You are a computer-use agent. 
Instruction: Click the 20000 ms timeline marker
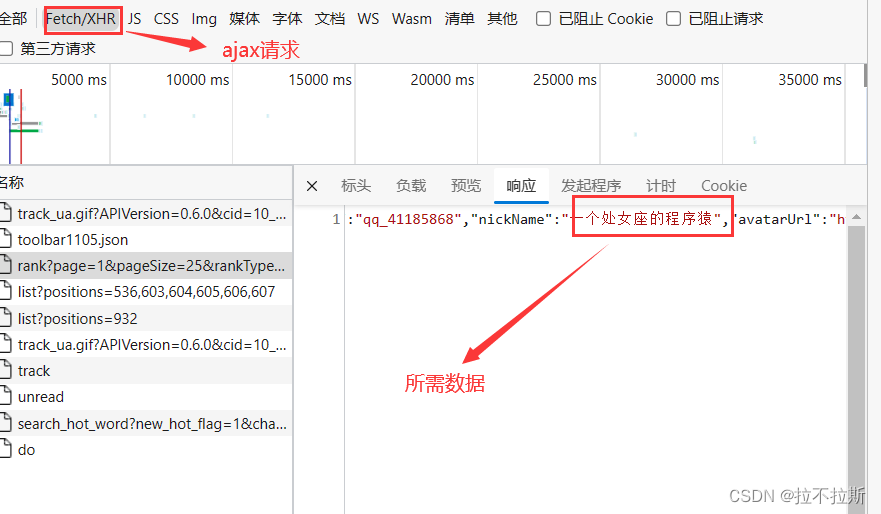(x=442, y=80)
